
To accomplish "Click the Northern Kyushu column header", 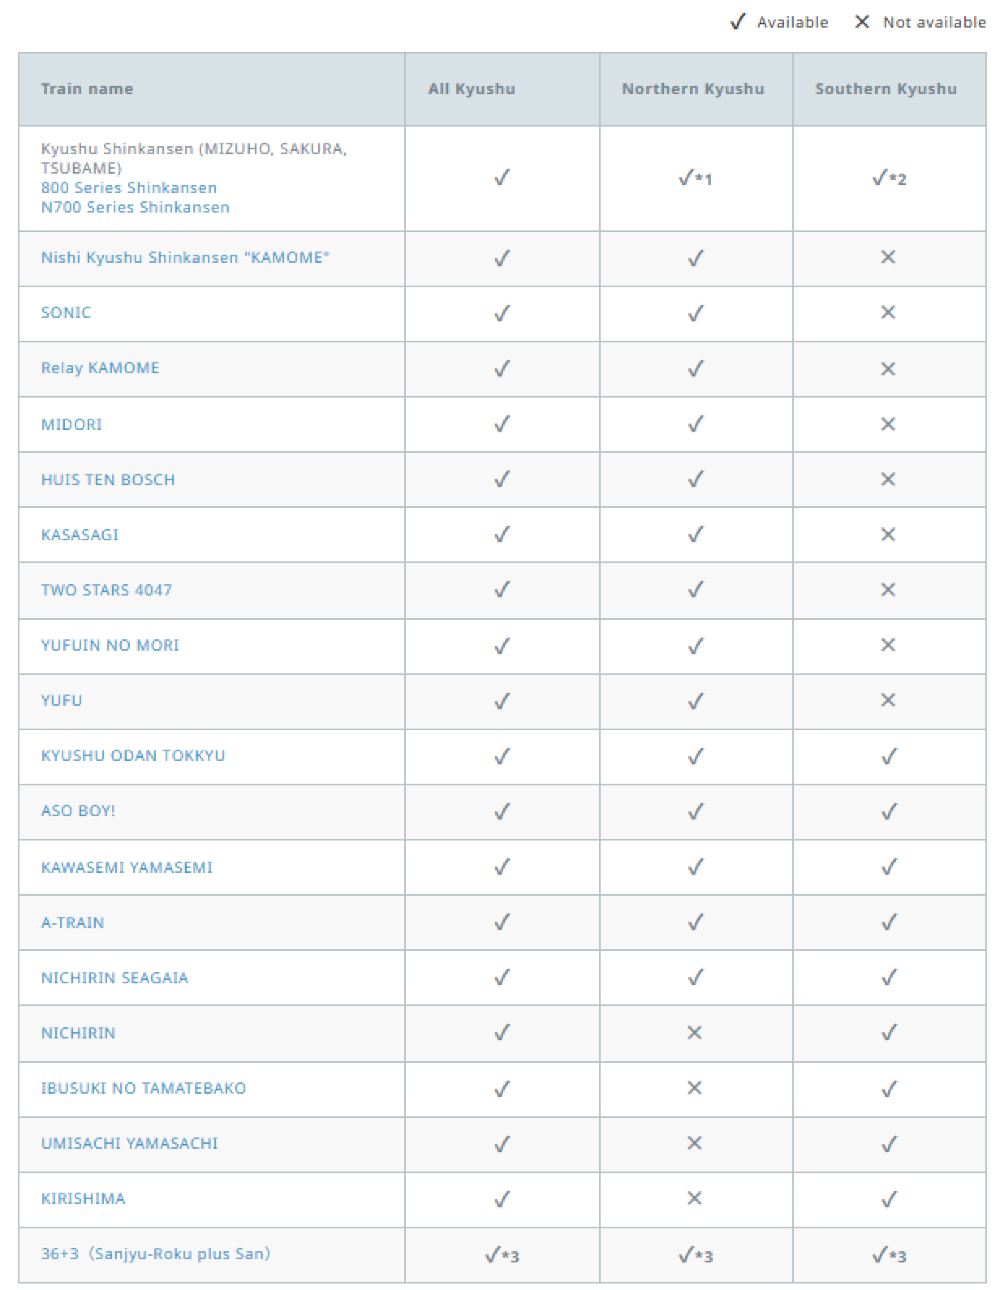I will (693, 89).
